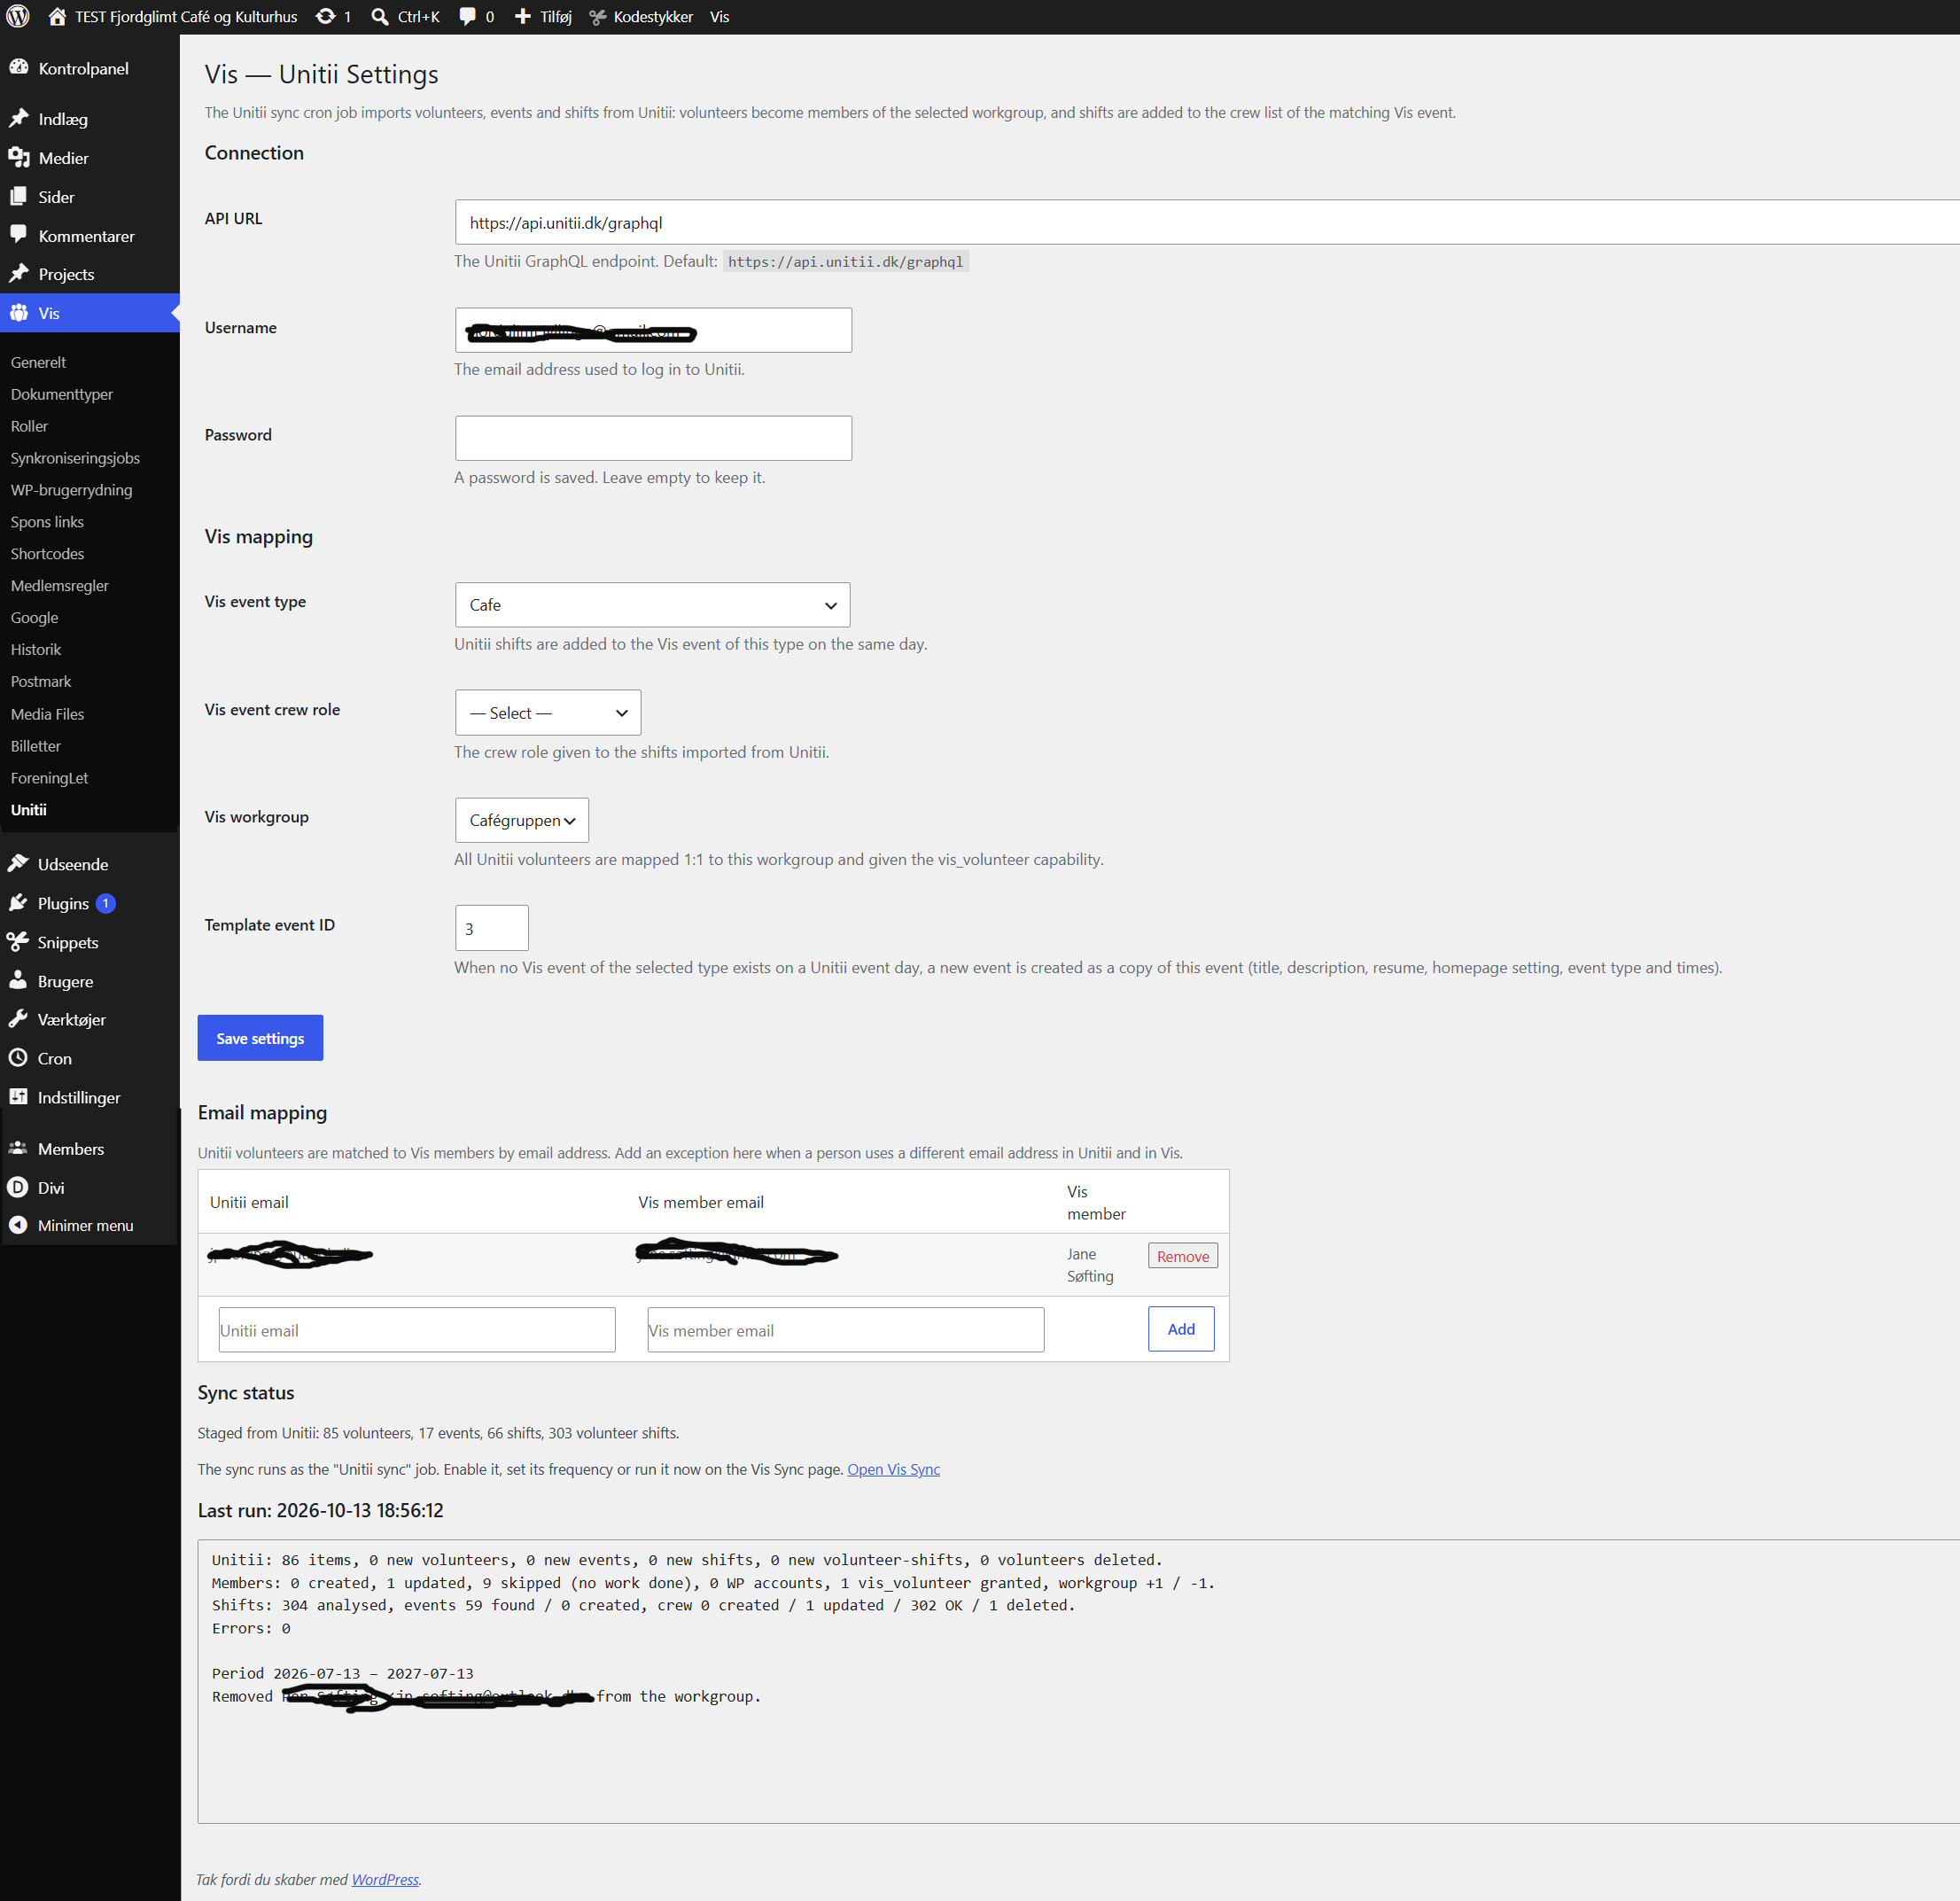The height and width of the screenshot is (1901, 1960).
Task: Open Indstillinger in the sidebar
Action: 78,1097
